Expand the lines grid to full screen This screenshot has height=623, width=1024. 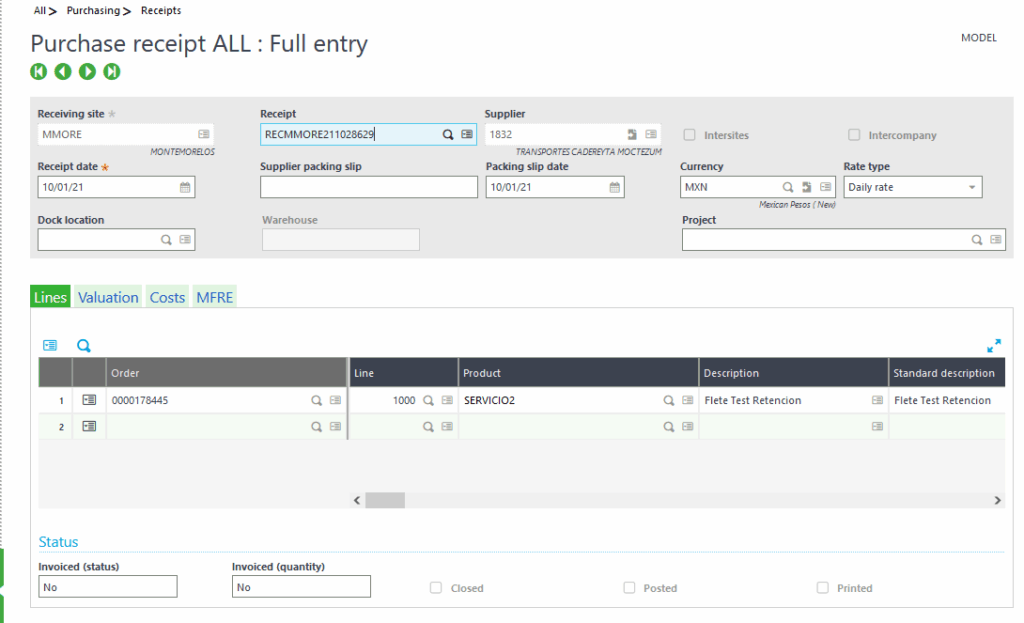(x=994, y=345)
